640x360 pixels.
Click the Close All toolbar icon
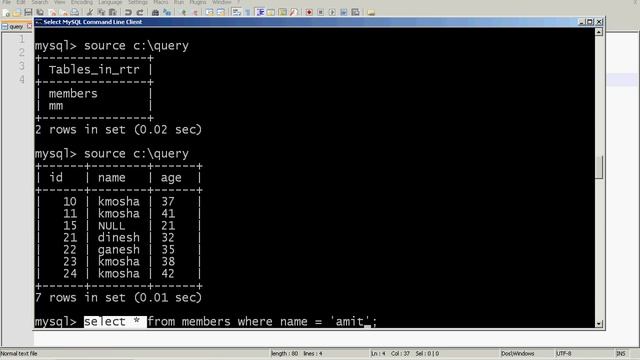[x=64, y=12]
